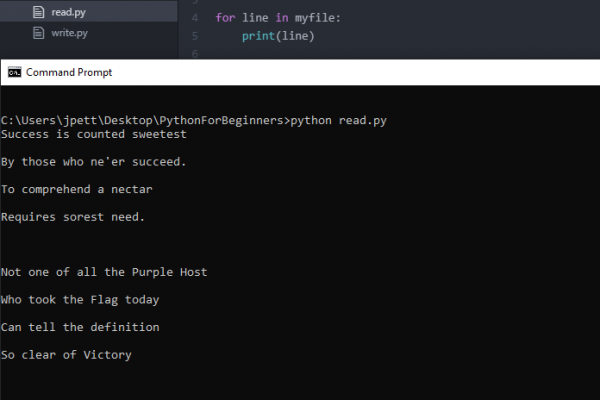Click the 'python read.py' command text
Image resolution: width=600 pixels, height=400 pixels.
point(339,121)
